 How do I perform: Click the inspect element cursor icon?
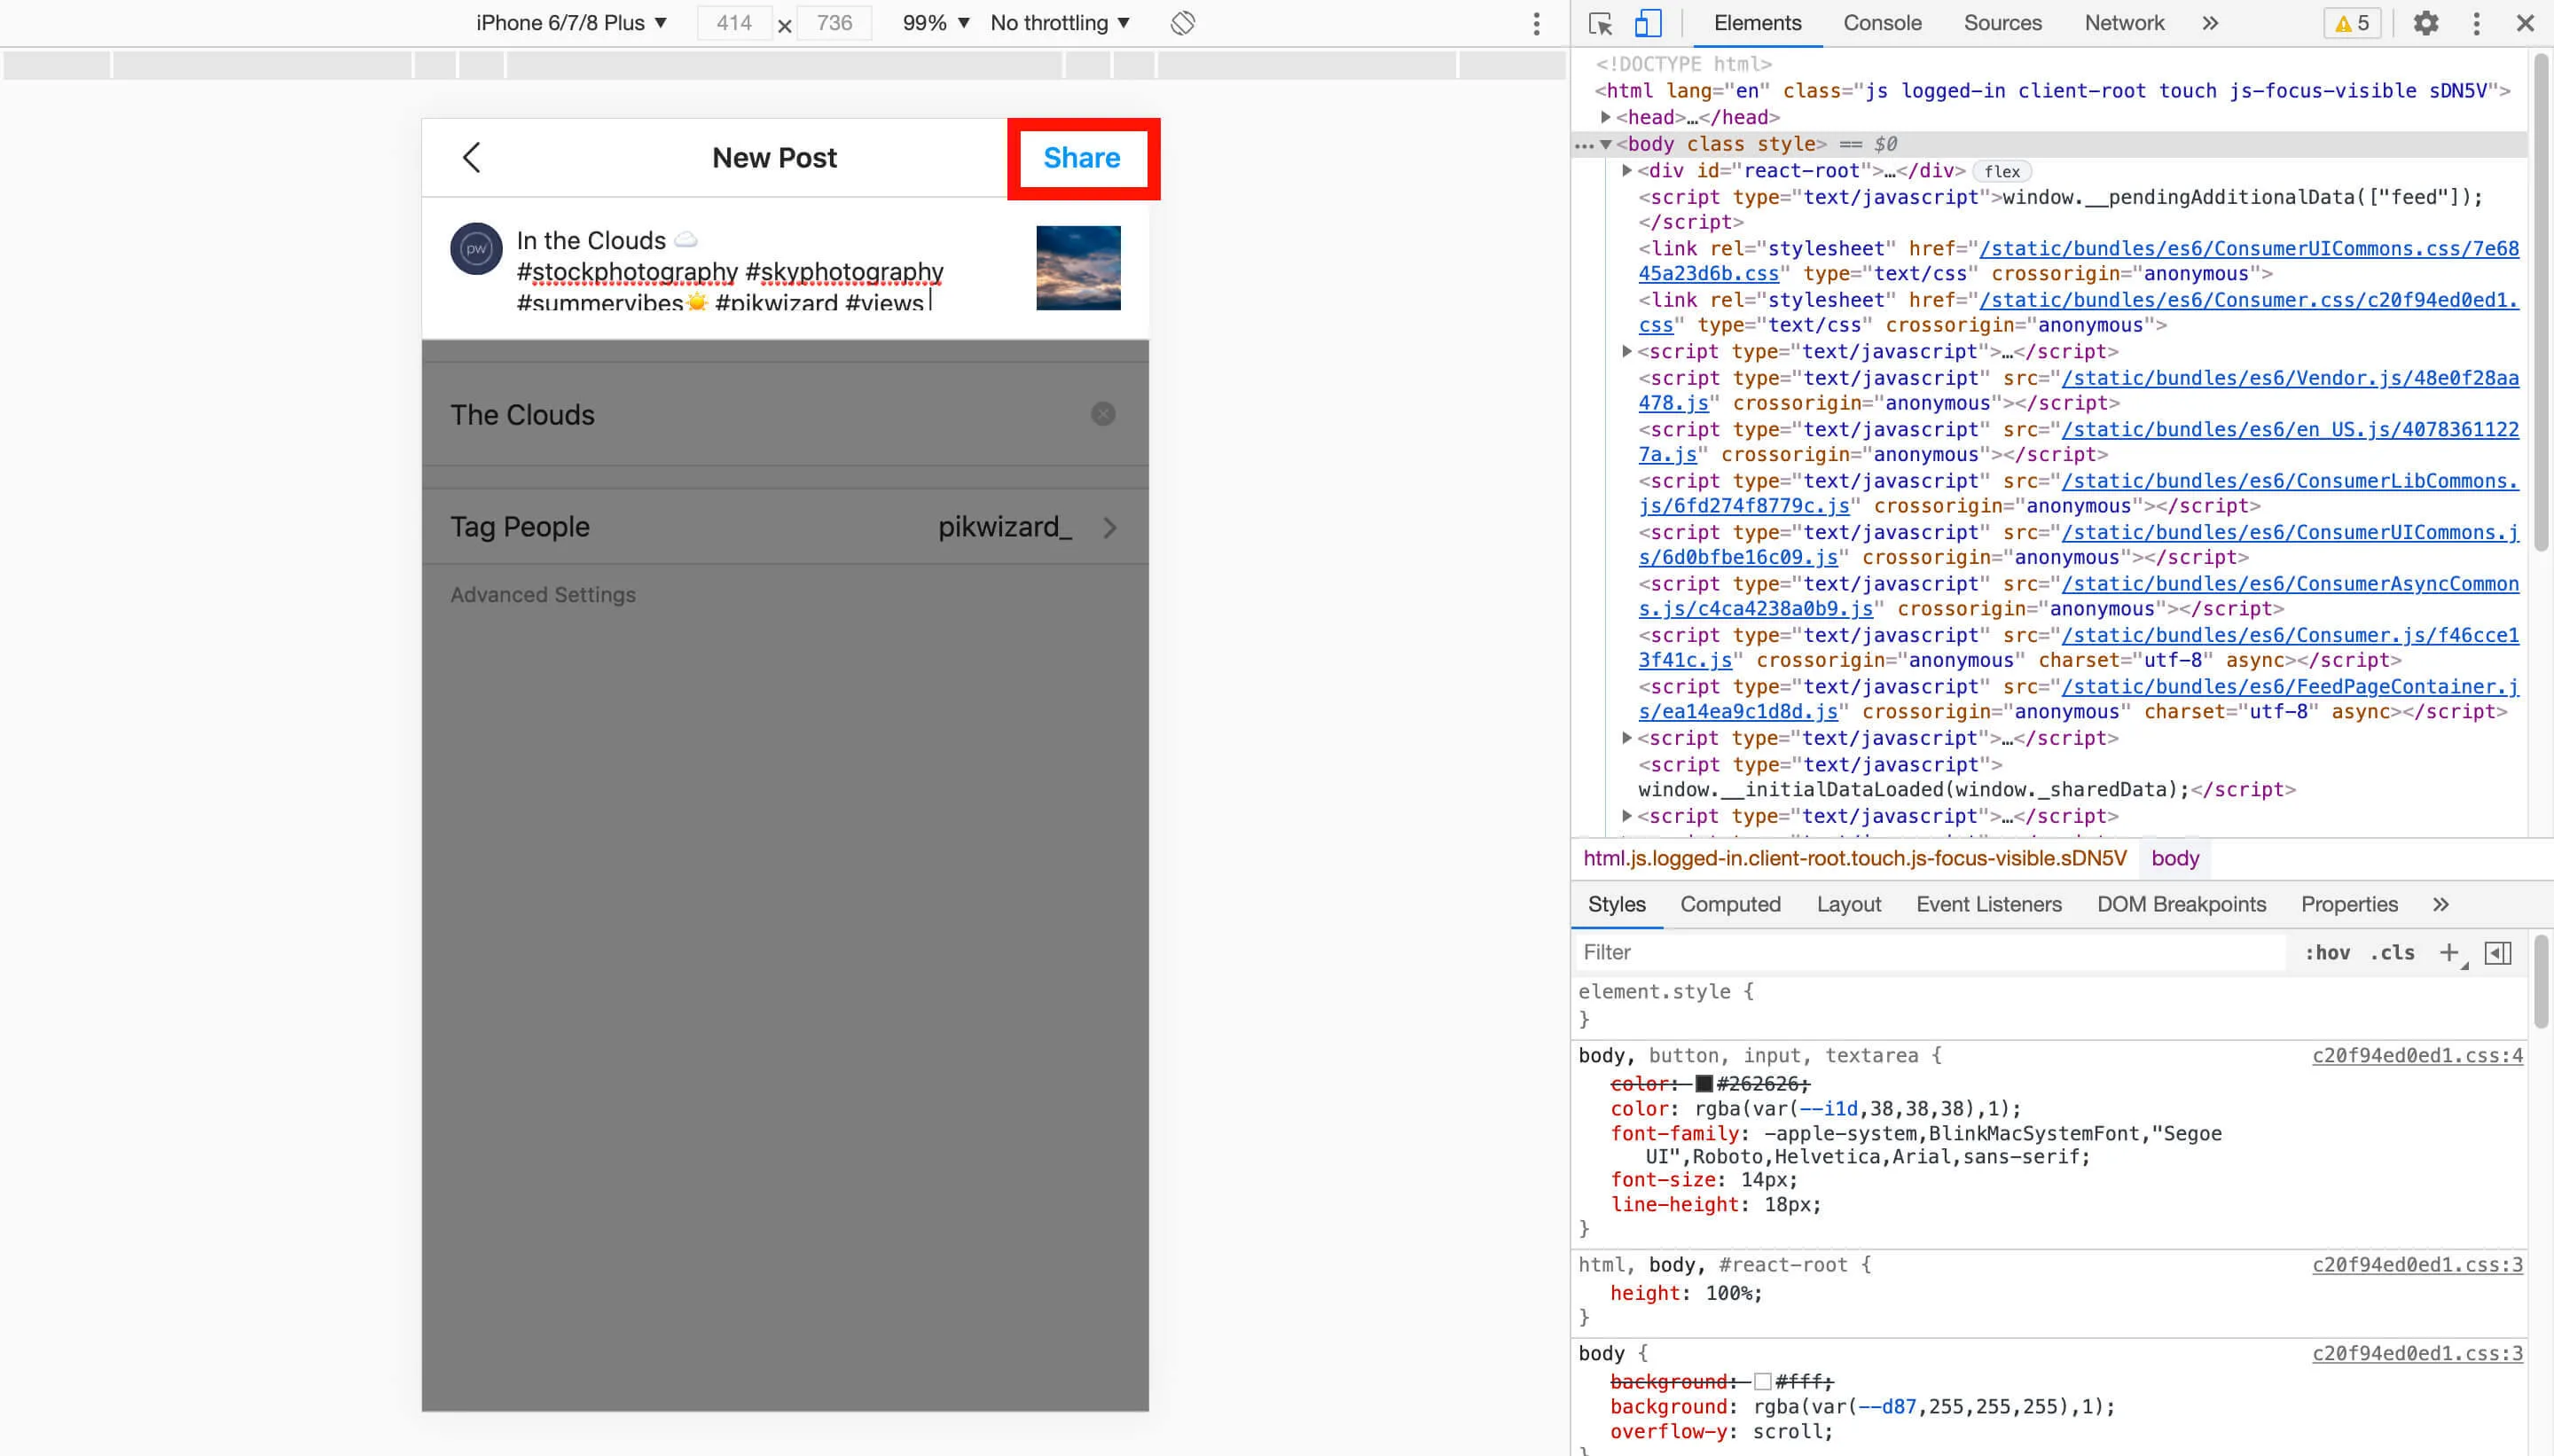point(1600,23)
